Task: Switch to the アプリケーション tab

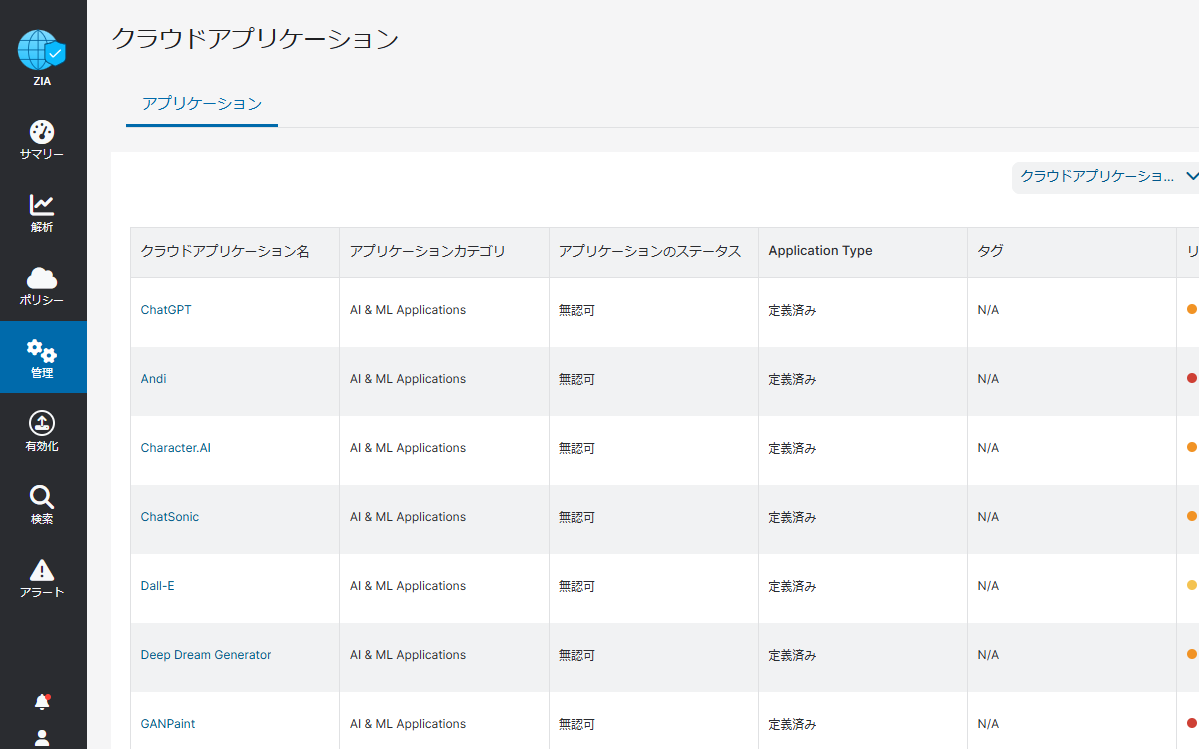Action: point(202,104)
